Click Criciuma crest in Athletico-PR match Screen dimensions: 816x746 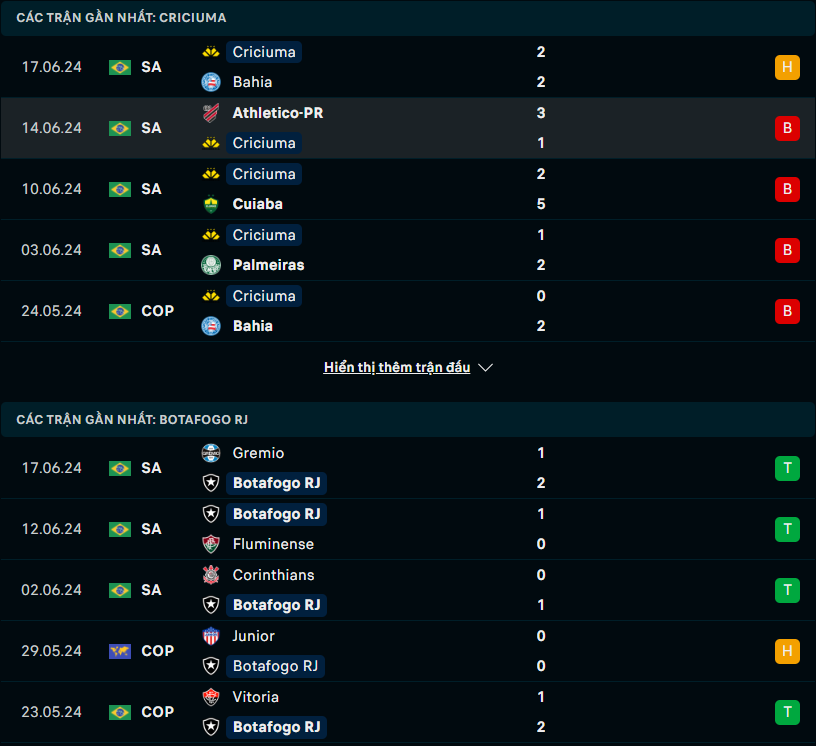[x=211, y=143]
